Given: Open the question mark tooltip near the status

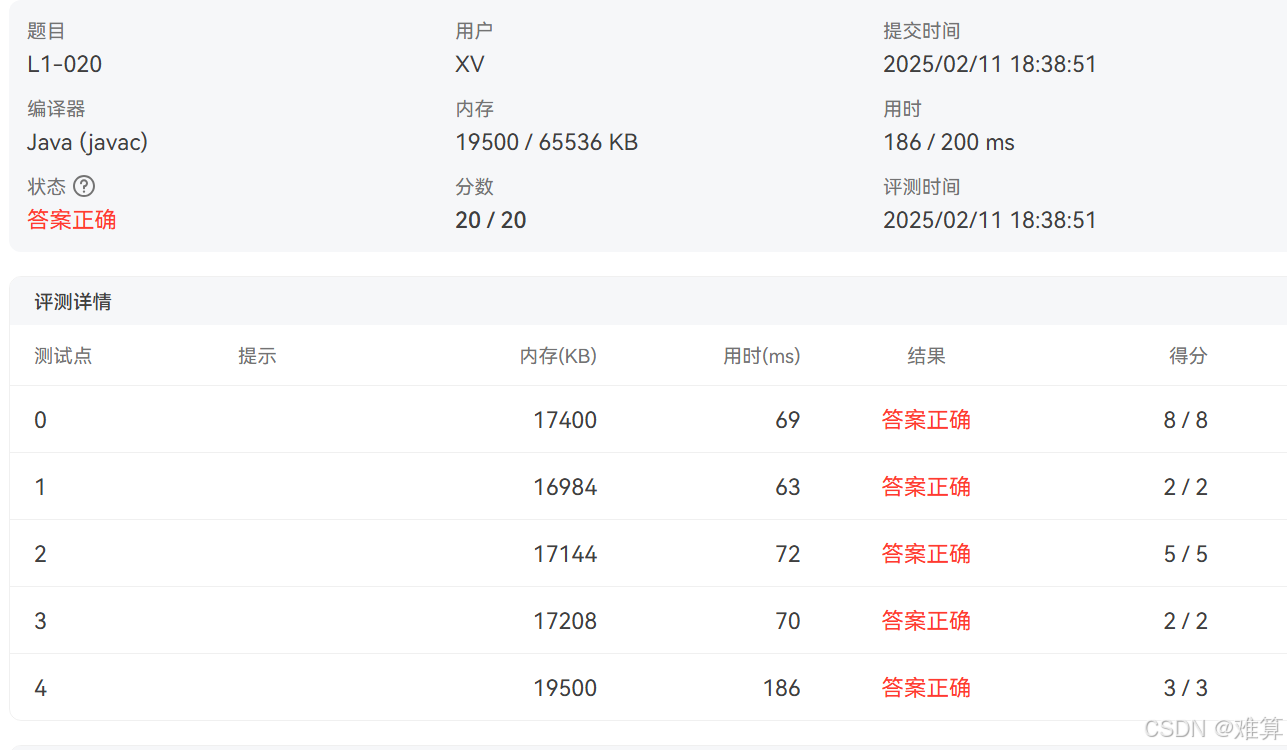Looking at the screenshot, I should (x=84, y=186).
